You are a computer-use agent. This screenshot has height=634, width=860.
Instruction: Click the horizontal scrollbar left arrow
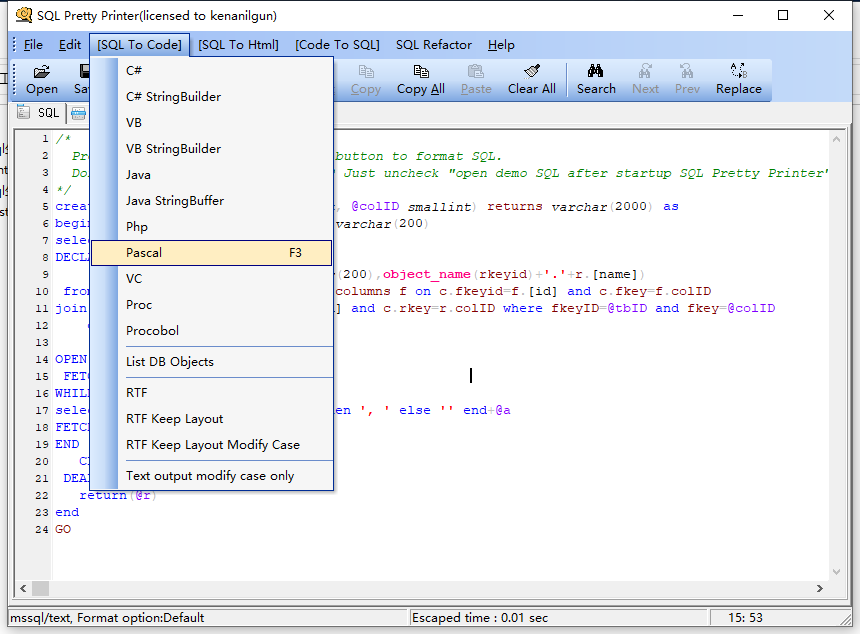pos(23,588)
